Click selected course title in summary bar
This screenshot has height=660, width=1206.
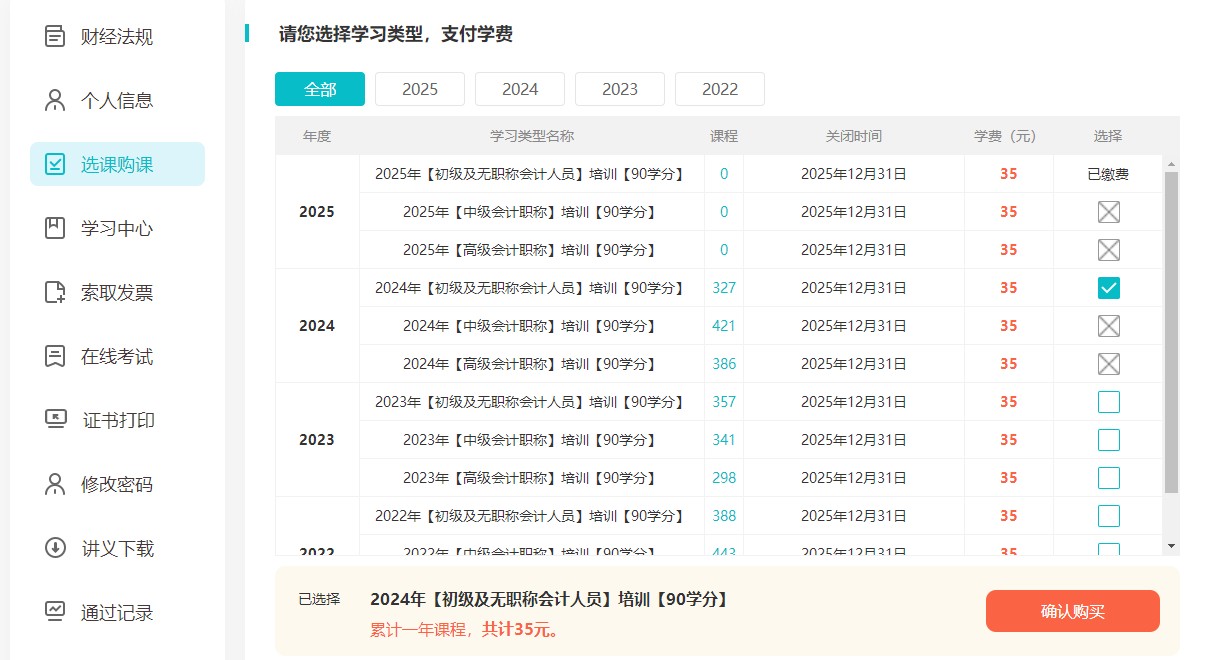(550, 599)
